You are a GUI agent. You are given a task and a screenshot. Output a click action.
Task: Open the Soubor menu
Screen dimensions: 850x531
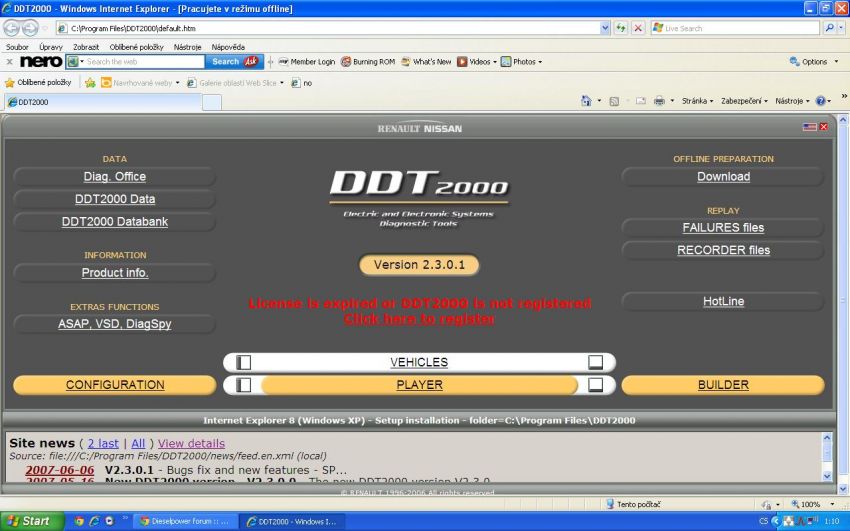pos(17,47)
